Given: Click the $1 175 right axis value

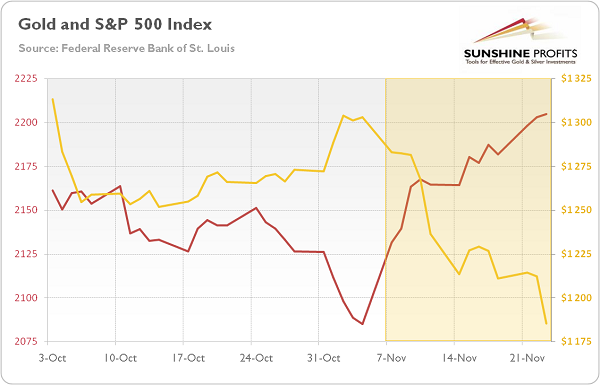Looking at the screenshot, I should tap(576, 341).
